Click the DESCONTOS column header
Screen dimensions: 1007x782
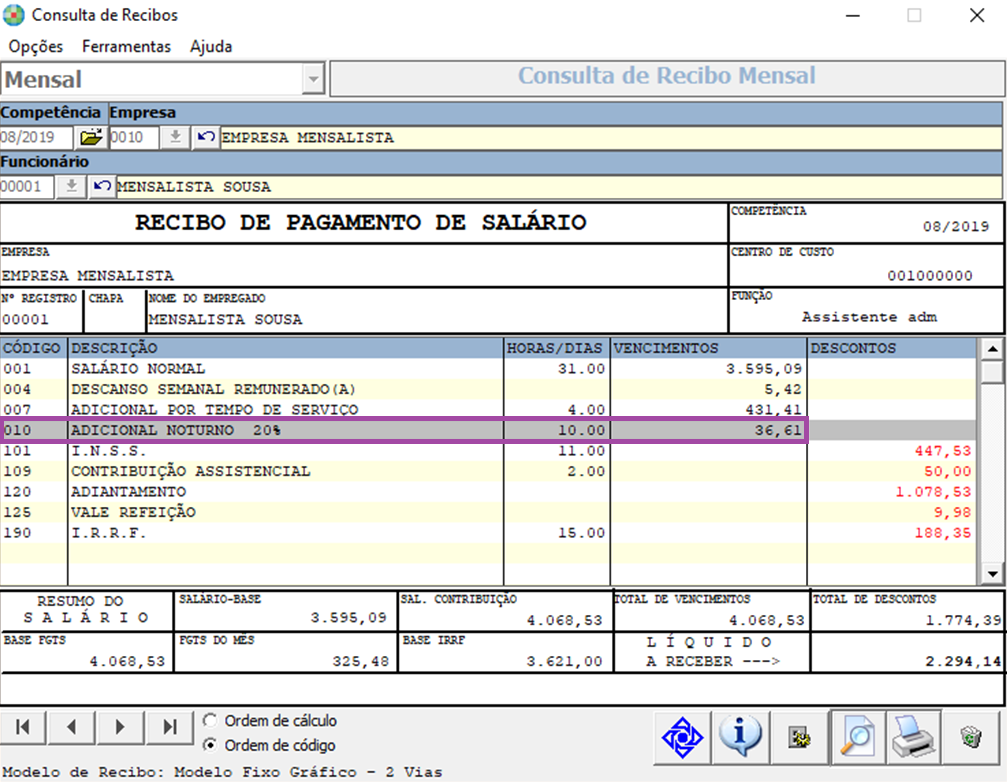pyautogui.click(x=891, y=348)
